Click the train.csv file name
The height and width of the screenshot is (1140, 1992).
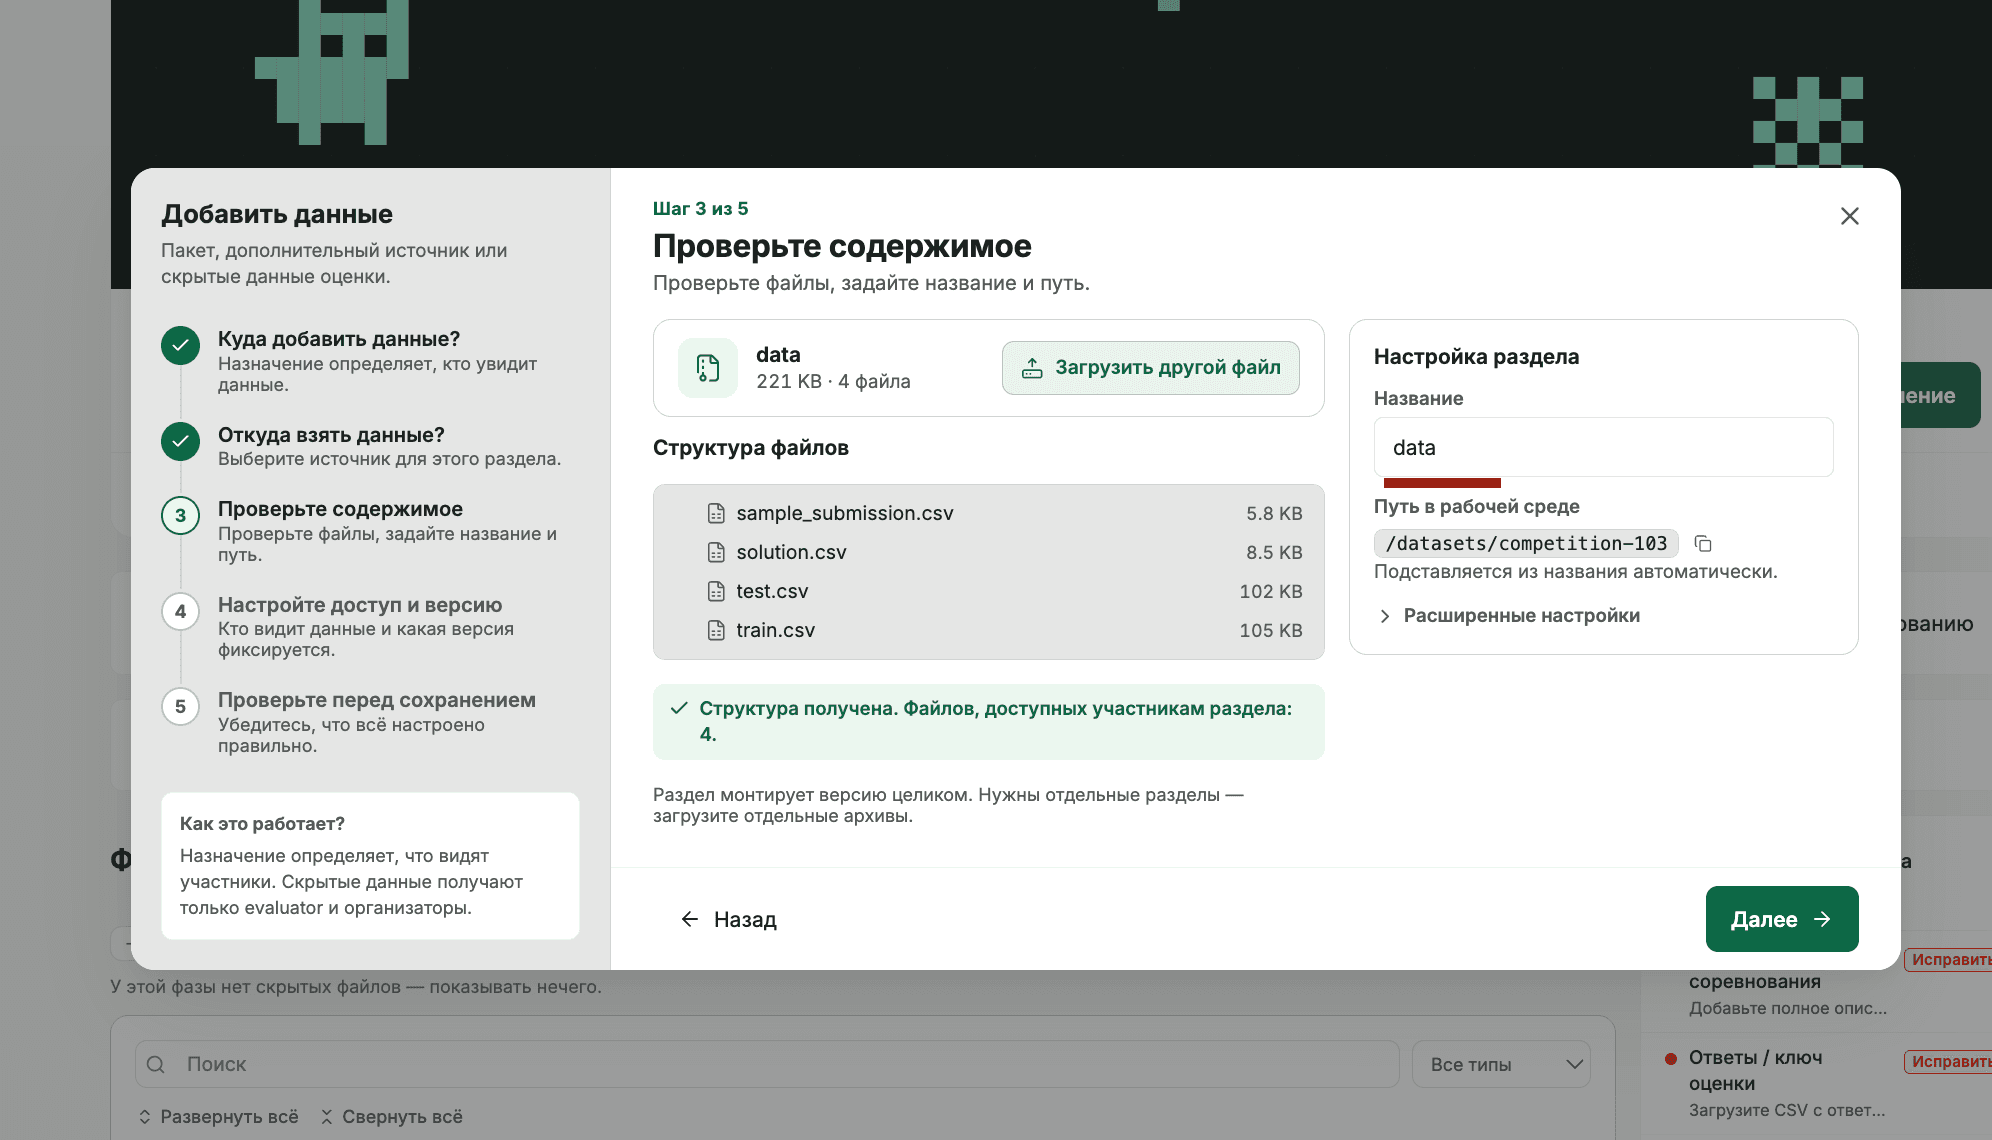pos(775,630)
